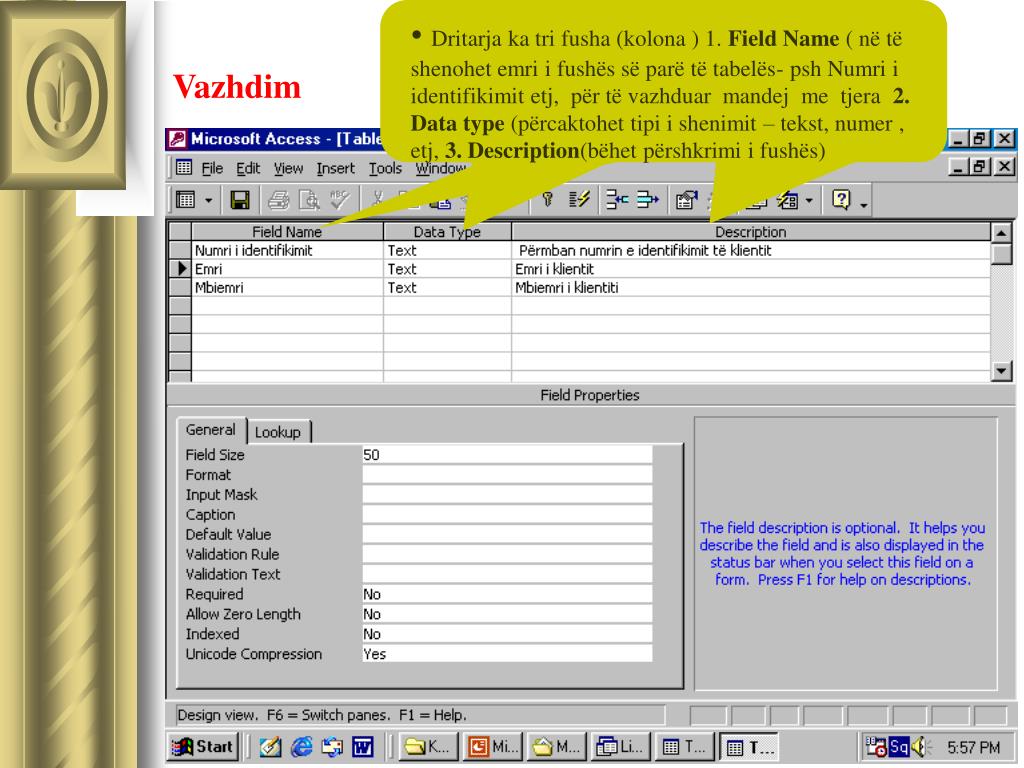Click the Format property box

[x=507, y=475]
